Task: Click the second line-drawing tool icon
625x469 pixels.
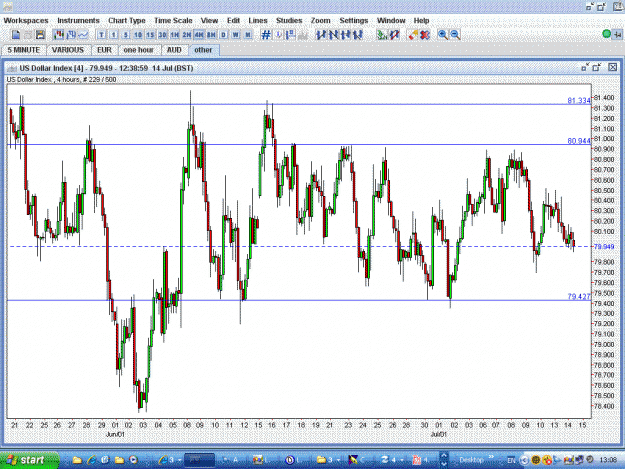Action: pos(333,35)
